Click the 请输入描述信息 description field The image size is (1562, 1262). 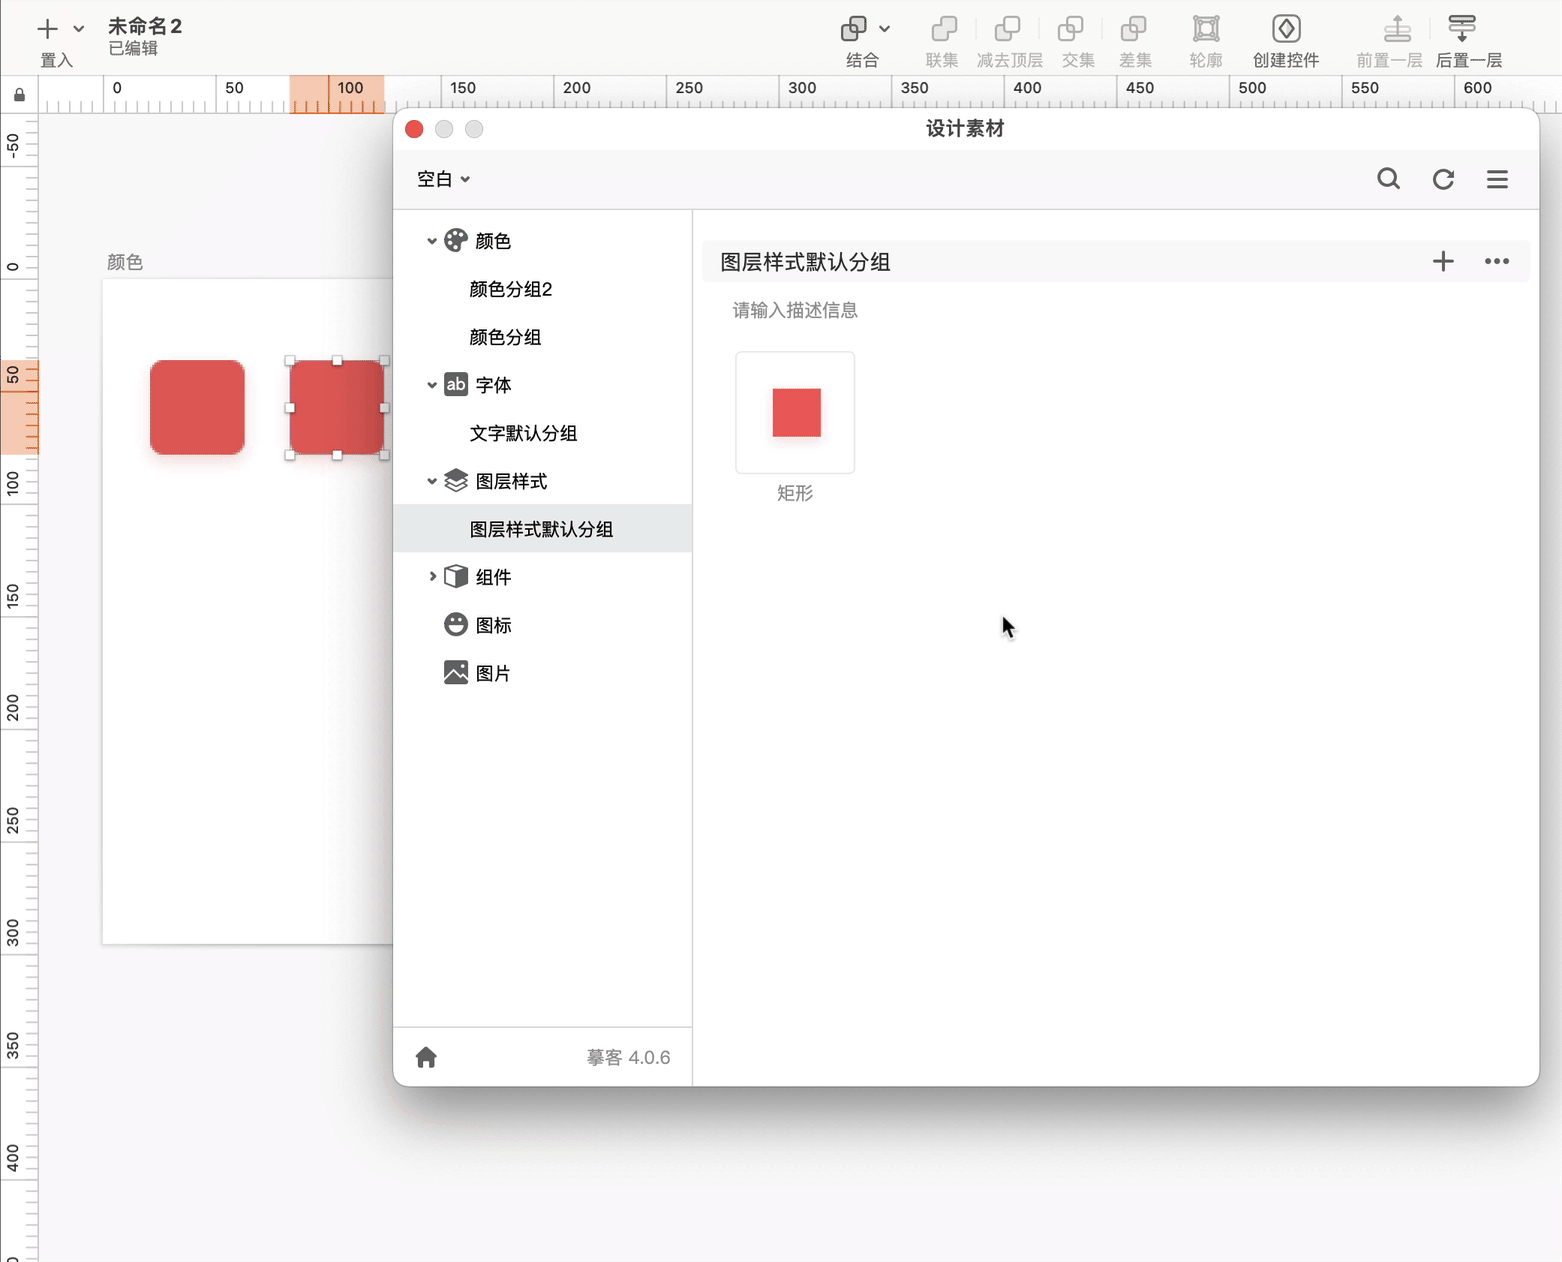795,311
